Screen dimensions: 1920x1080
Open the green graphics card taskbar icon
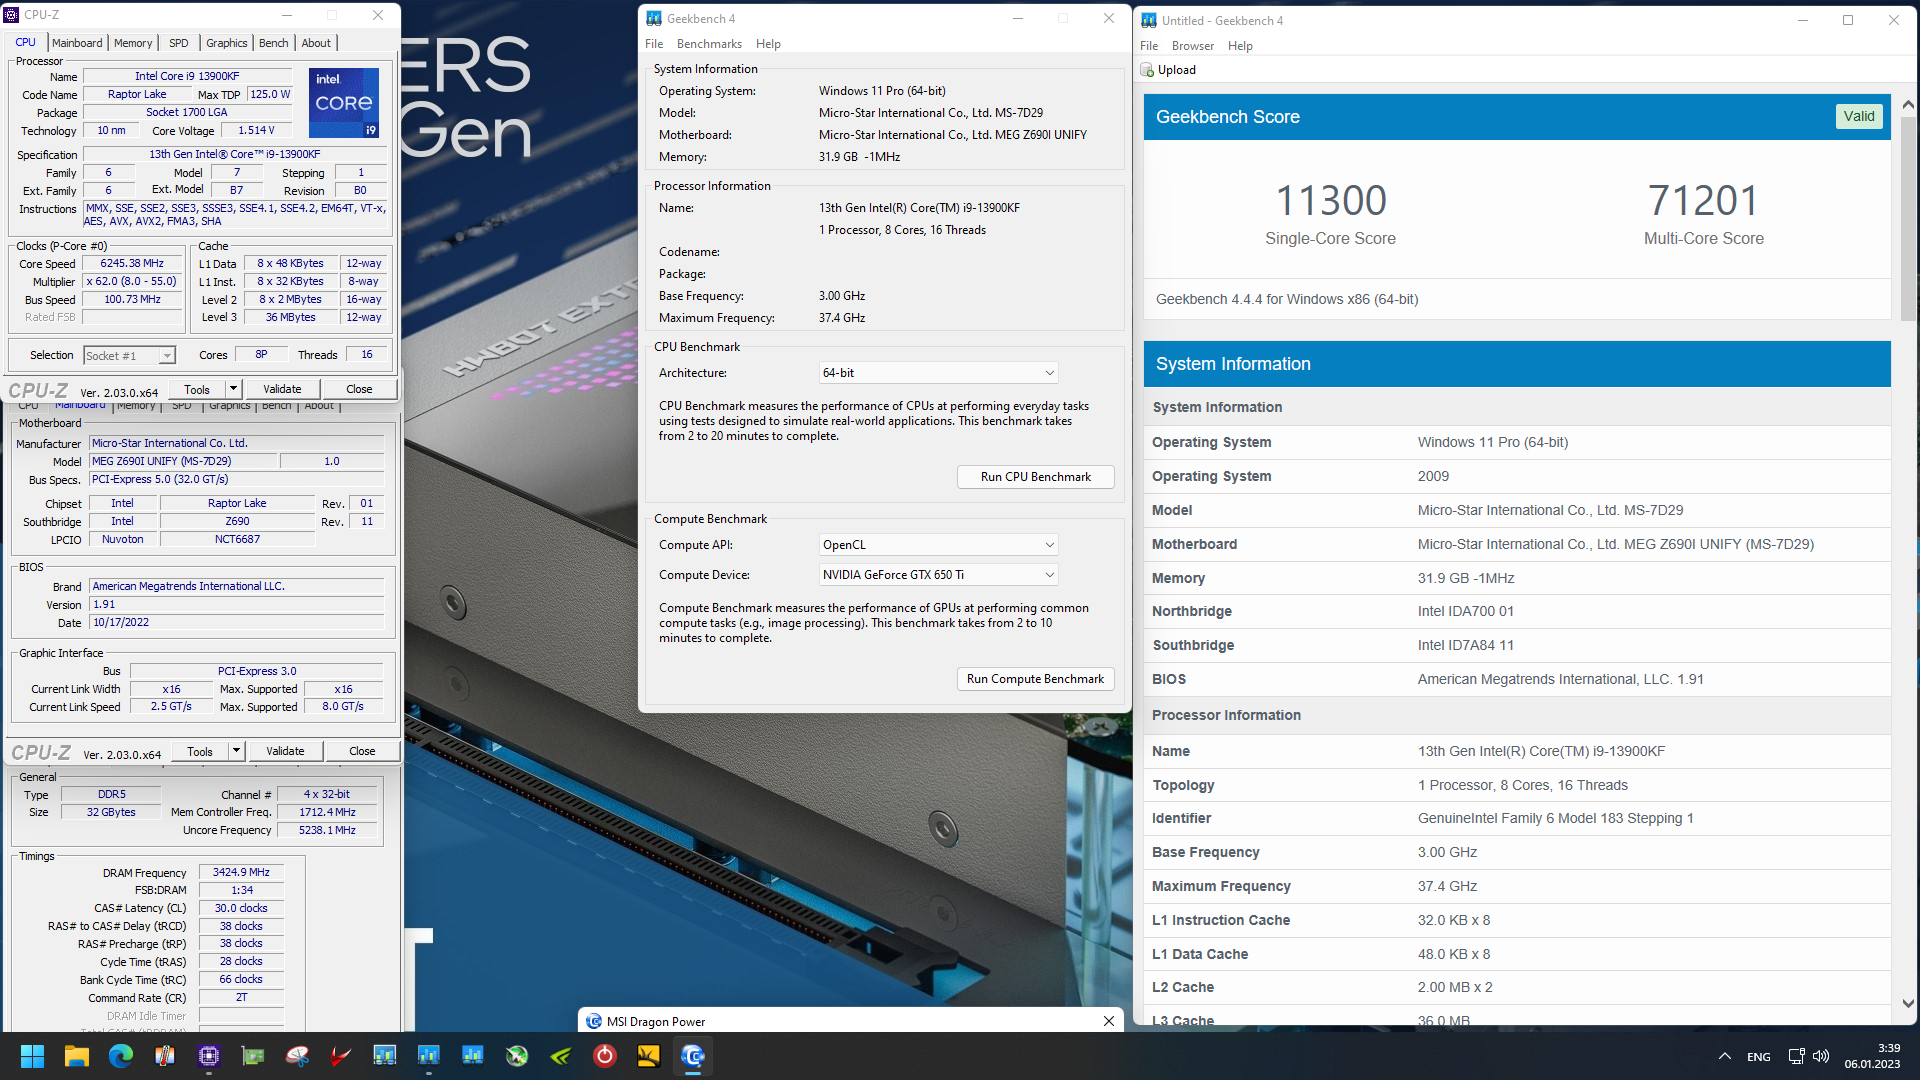[253, 1056]
